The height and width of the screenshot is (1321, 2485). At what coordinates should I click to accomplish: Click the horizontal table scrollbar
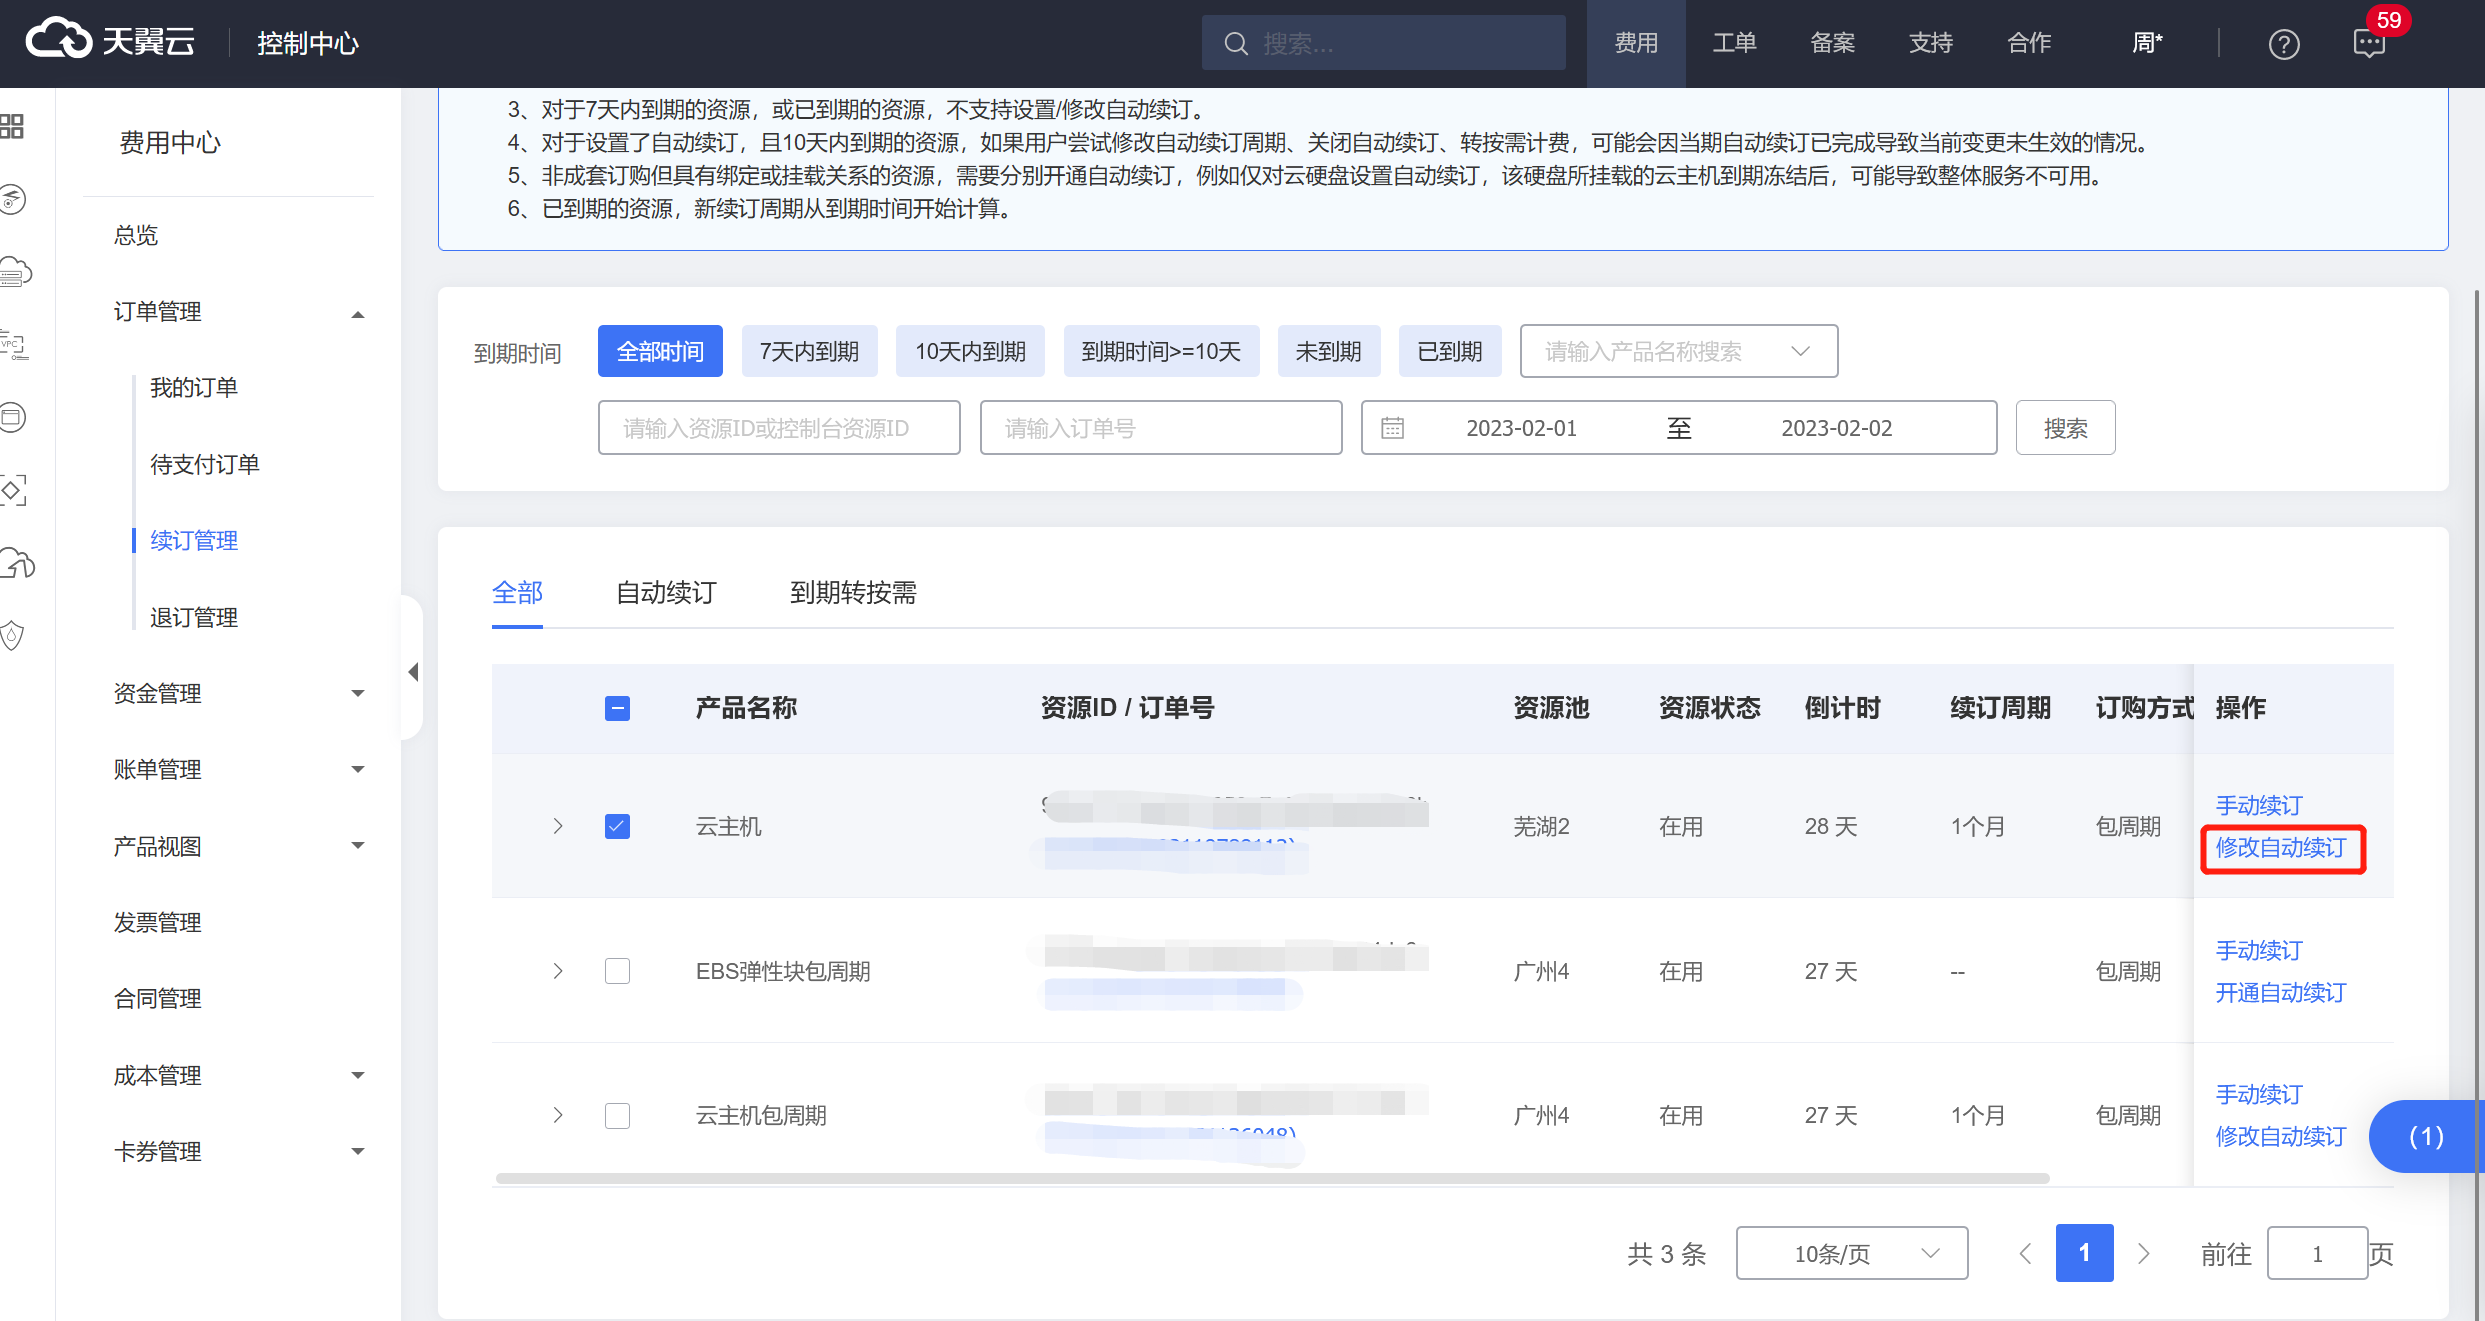[x=1270, y=1178]
